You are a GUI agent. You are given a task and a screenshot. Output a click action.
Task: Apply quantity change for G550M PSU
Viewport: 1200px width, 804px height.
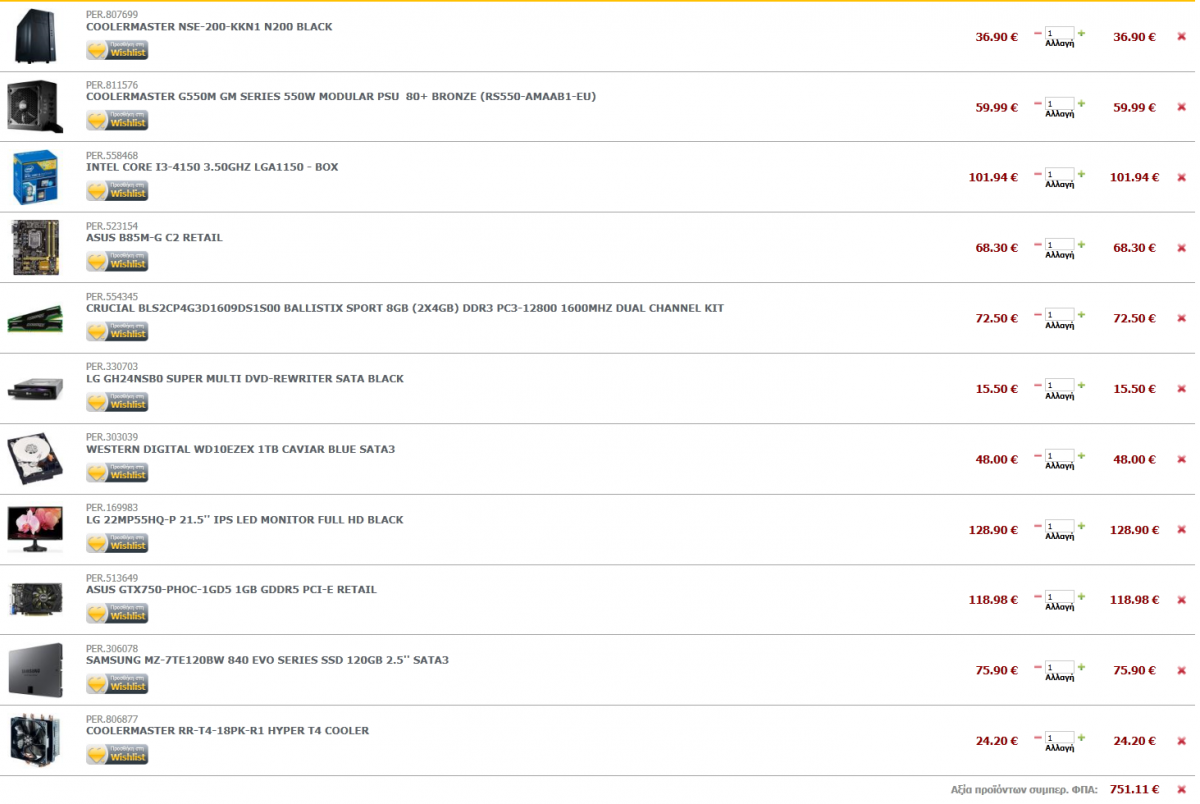[x=1059, y=114]
